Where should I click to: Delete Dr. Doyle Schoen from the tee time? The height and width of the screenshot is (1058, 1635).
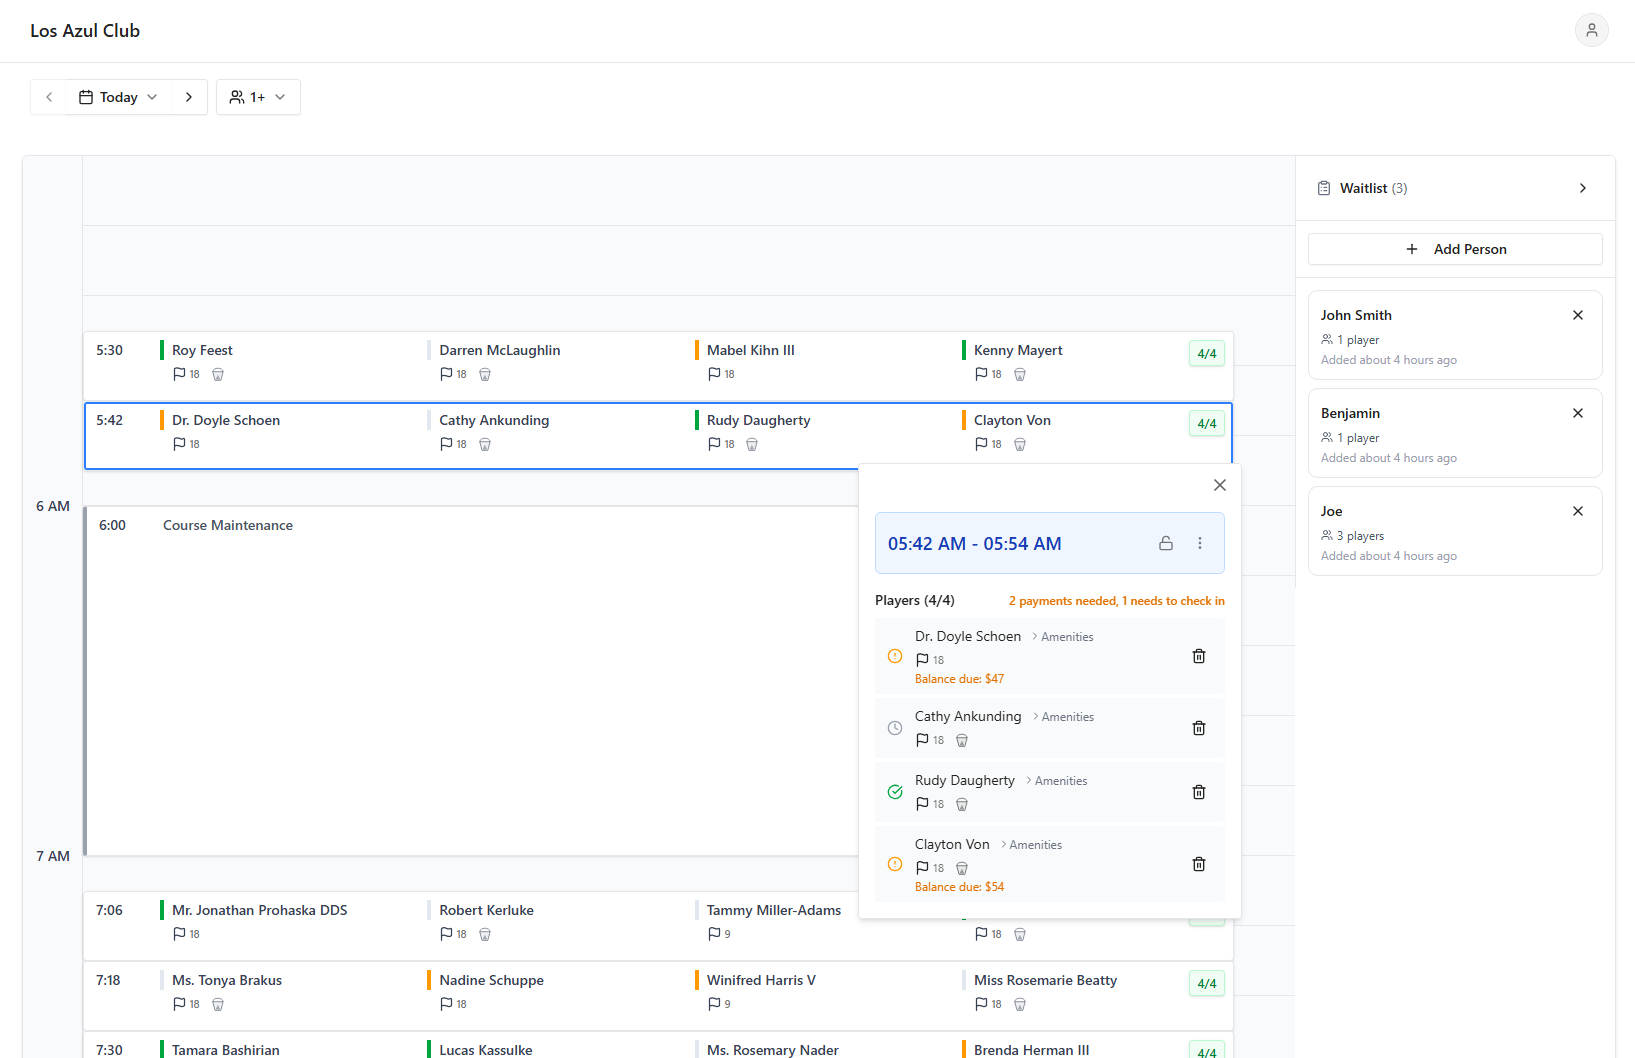(x=1198, y=656)
